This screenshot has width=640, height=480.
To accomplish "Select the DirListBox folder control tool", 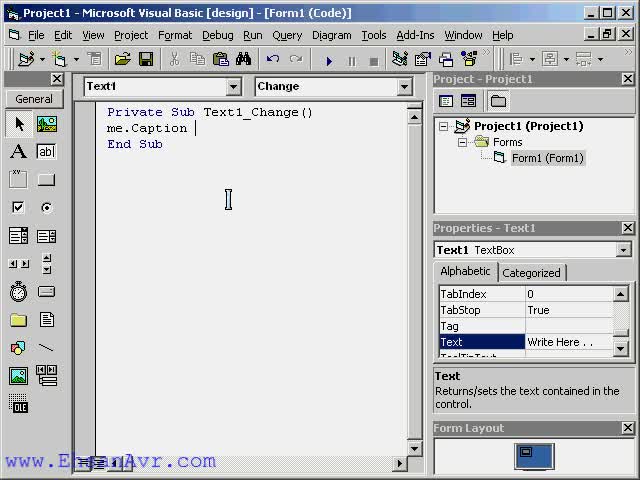I will [19, 320].
